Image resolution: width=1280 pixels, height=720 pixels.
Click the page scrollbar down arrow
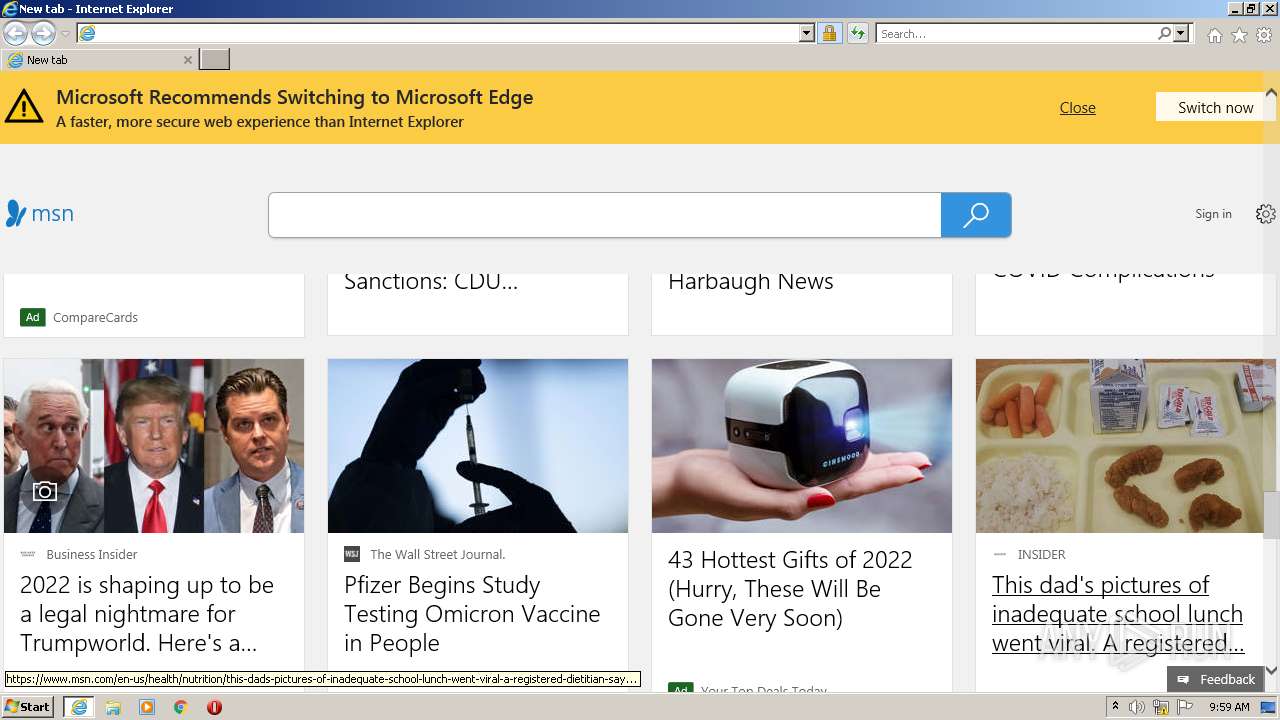[1271, 670]
